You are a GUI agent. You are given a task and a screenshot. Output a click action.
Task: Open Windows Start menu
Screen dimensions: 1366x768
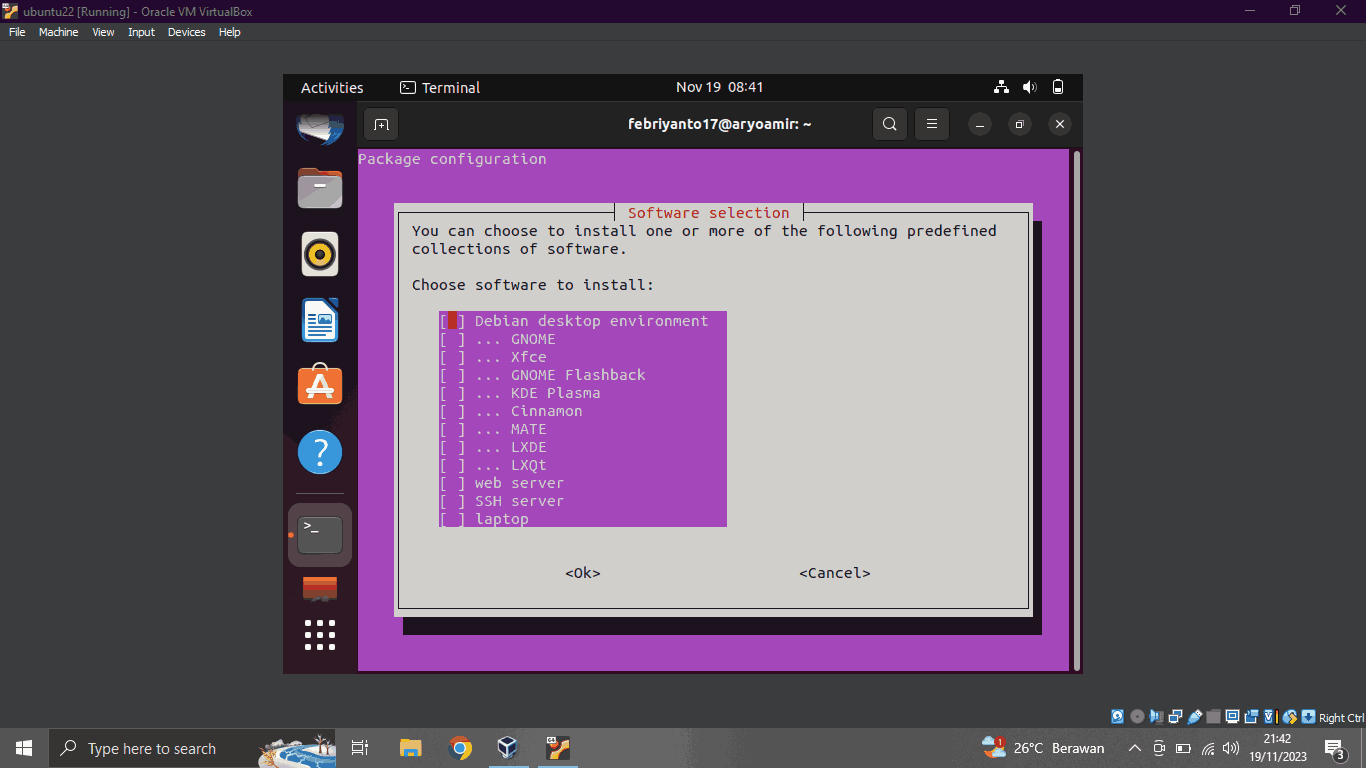point(24,748)
